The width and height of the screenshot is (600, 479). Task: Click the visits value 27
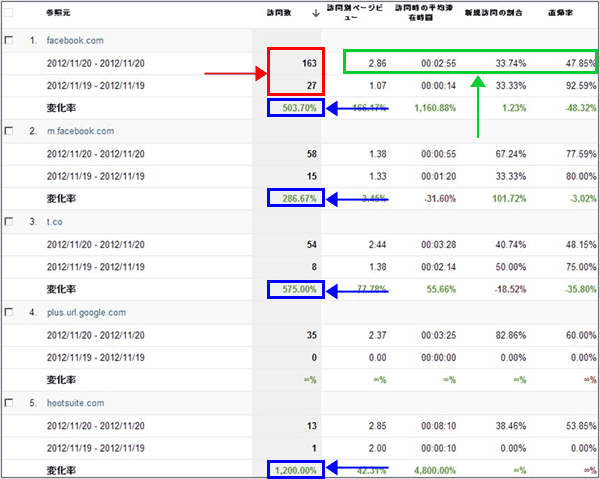(x=311, y=85)
